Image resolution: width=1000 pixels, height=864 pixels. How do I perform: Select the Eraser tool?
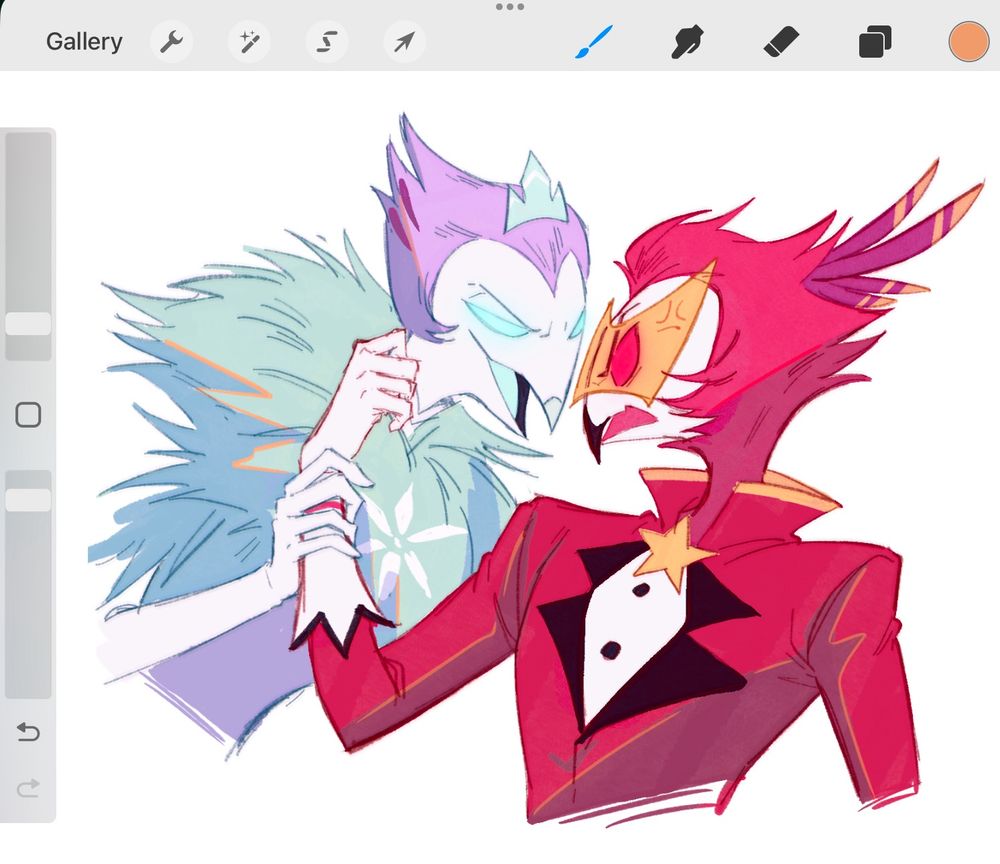pyautogui.click(x=781, y=42)
